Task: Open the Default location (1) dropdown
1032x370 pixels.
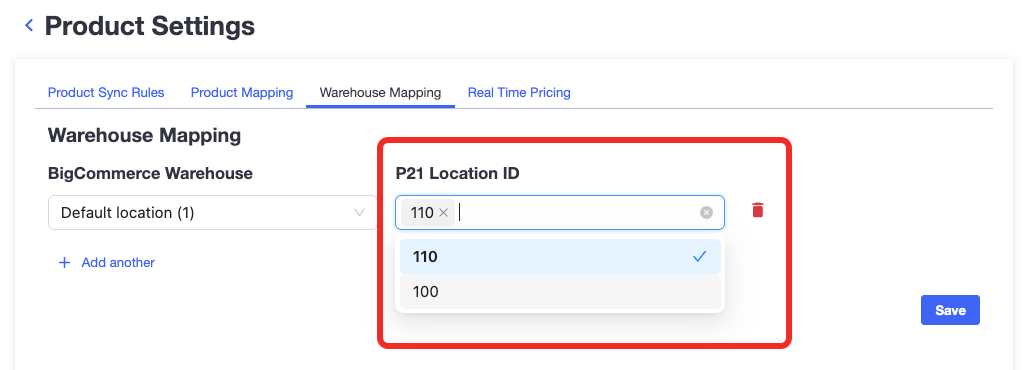Action: [x=213, y=213]
